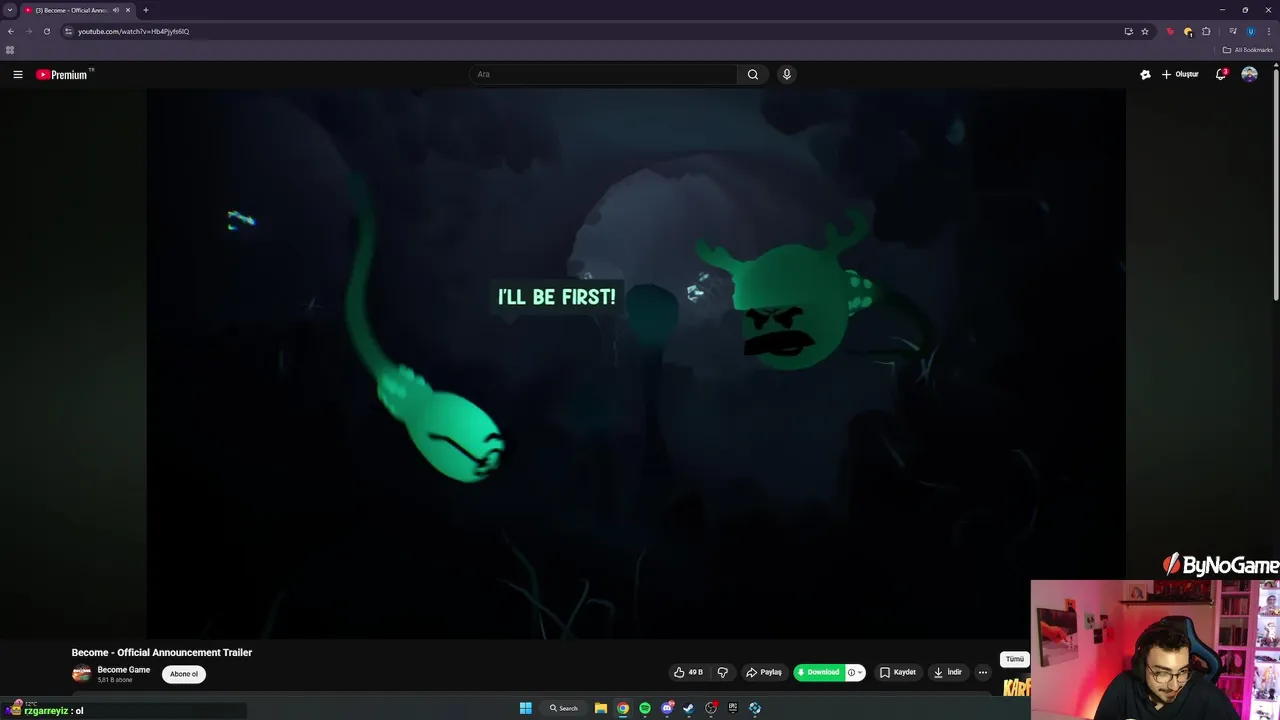Click the green Download button
Screen dimensions: 1280x720
pos(820,672)
